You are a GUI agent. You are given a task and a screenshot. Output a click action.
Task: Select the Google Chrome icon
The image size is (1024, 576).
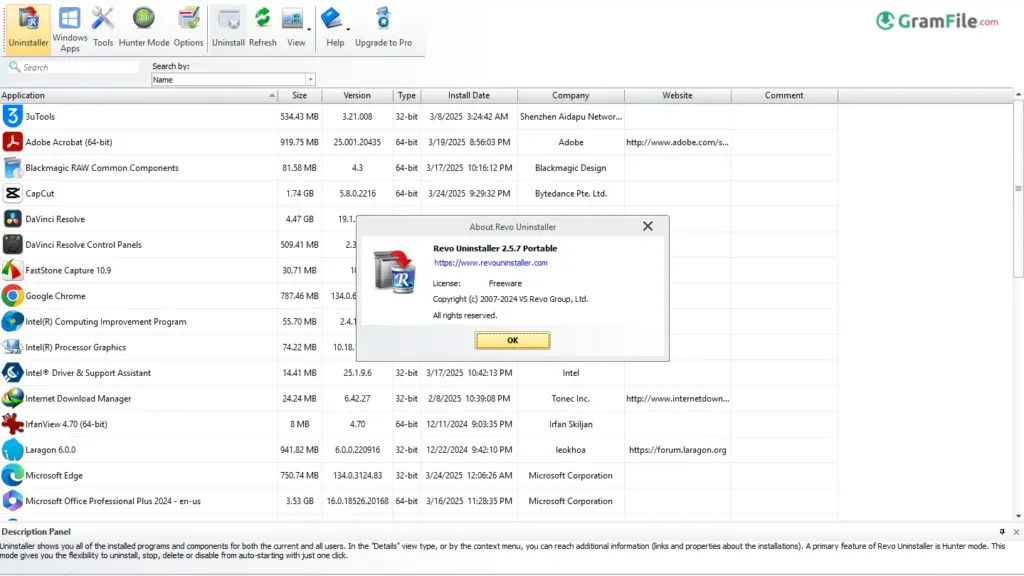(x=12, y=296)
